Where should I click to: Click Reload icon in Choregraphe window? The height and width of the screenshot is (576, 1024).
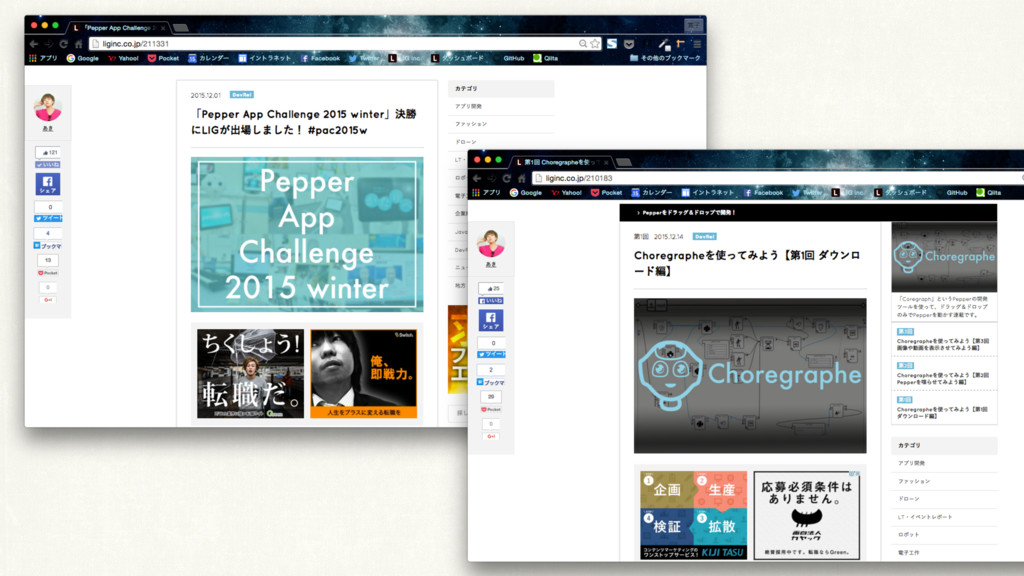click(507, 178)
